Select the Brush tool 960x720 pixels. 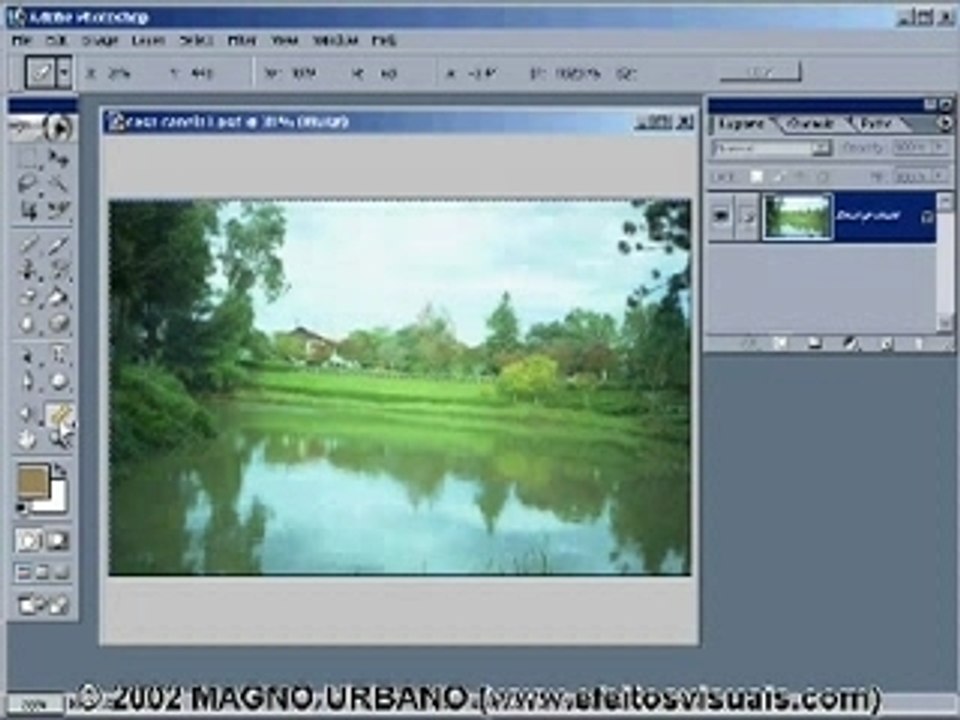coord(58,244)
